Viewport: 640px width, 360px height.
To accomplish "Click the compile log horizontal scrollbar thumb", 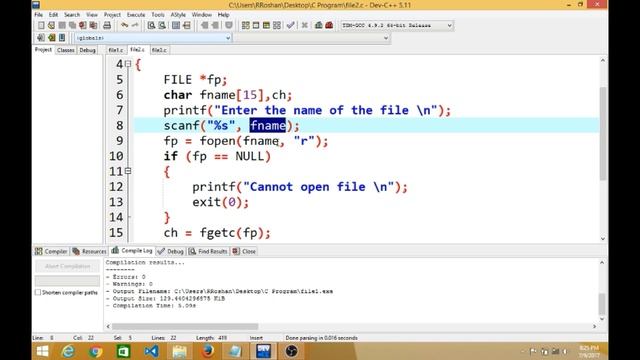I will point(185,326).
